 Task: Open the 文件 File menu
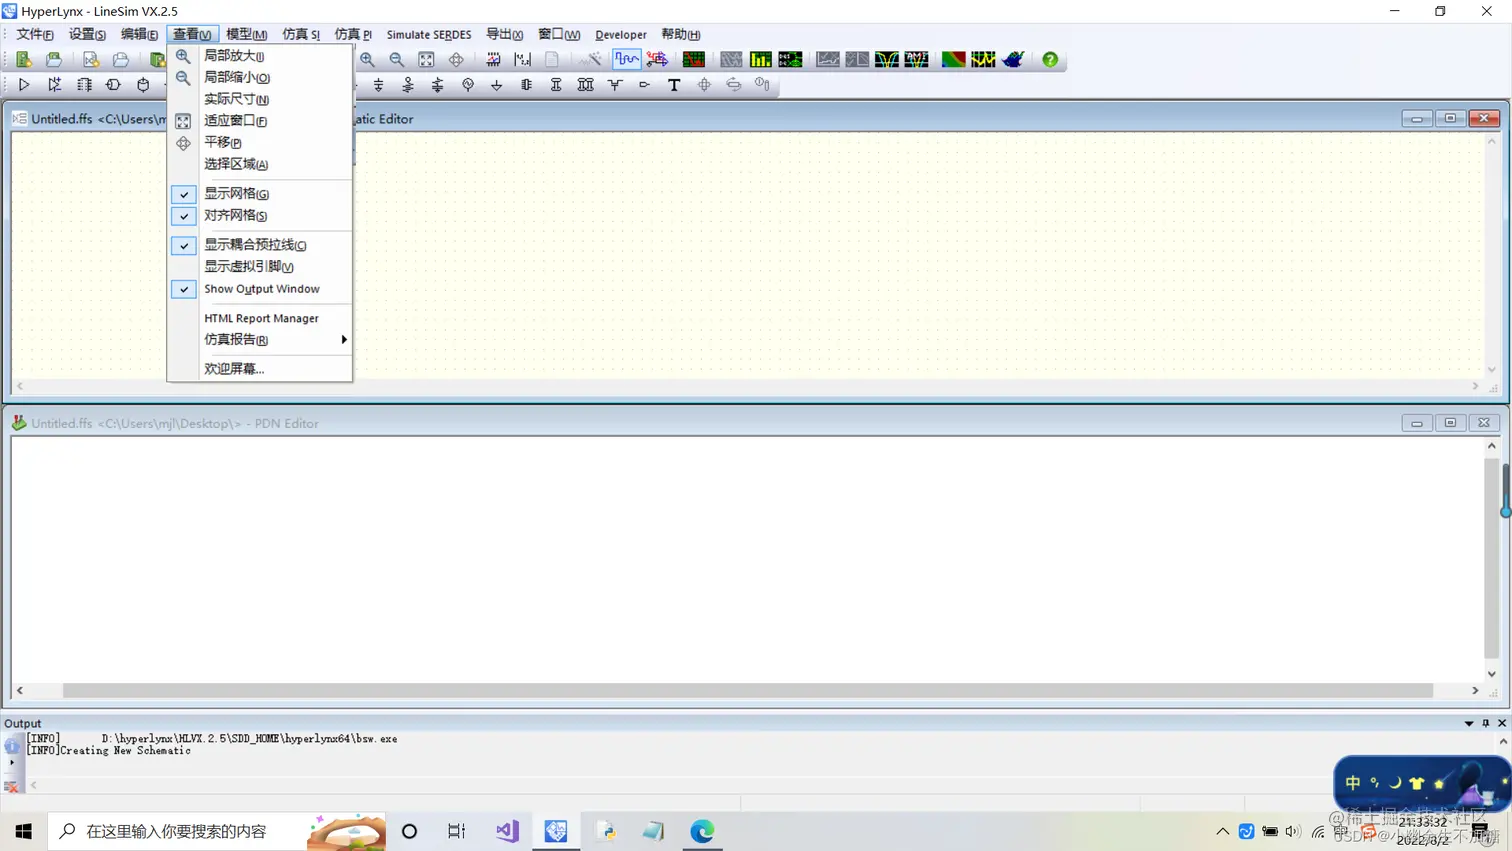pyautogui.click(x=35, y=34)
